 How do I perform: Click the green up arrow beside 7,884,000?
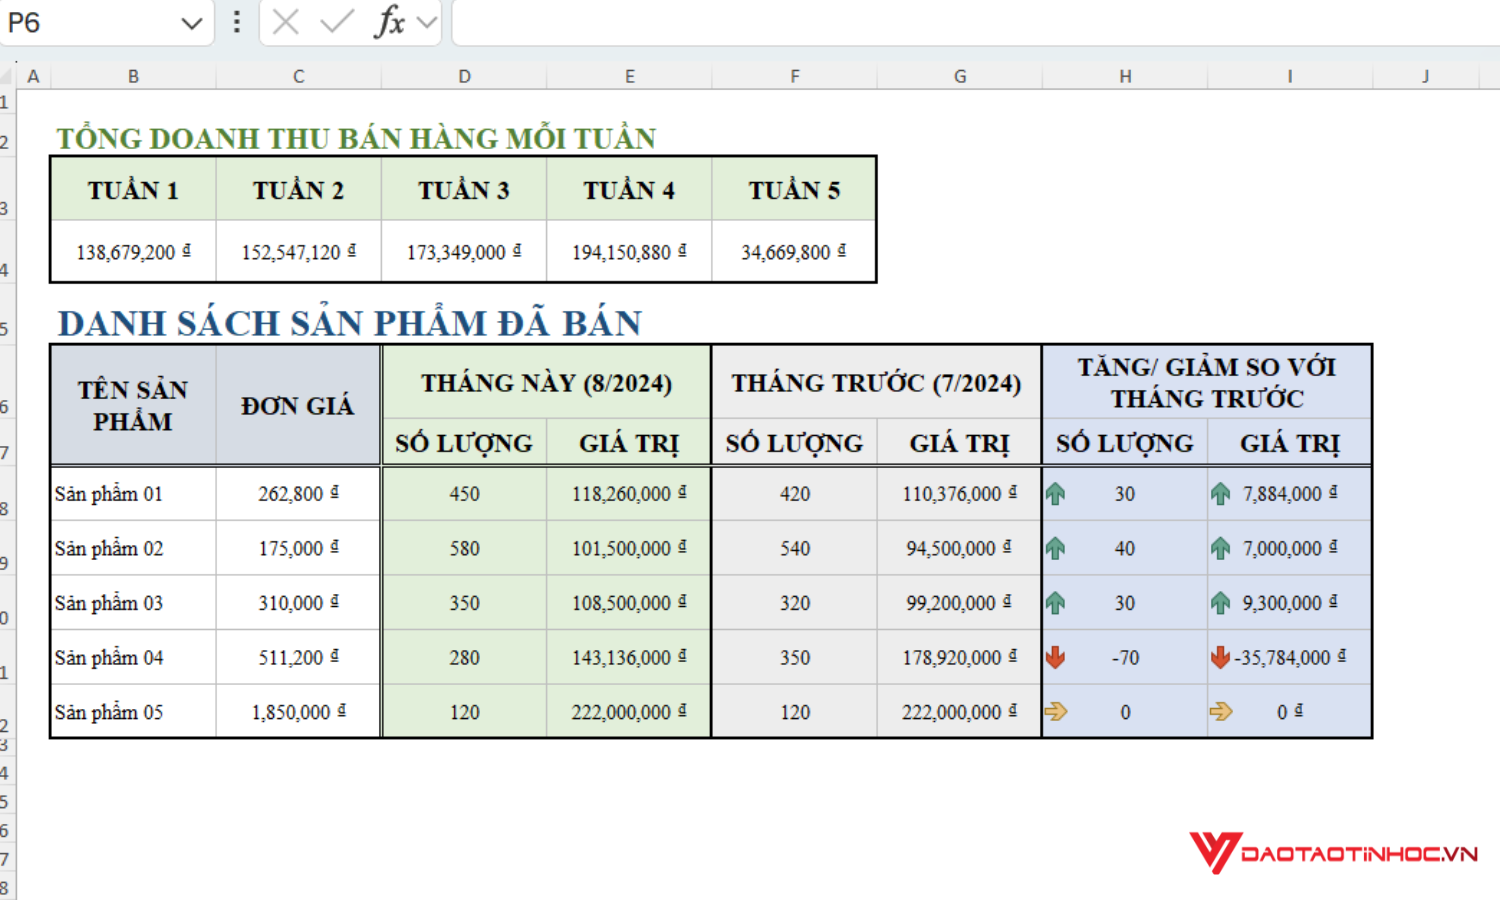1221,494
